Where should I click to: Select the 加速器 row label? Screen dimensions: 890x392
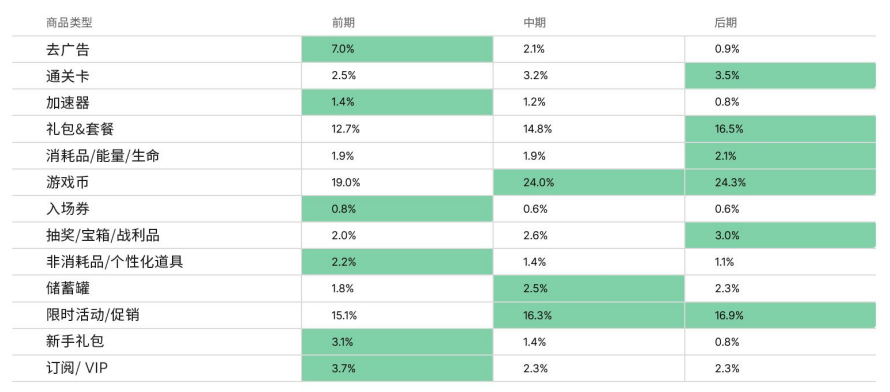point(68,103)
